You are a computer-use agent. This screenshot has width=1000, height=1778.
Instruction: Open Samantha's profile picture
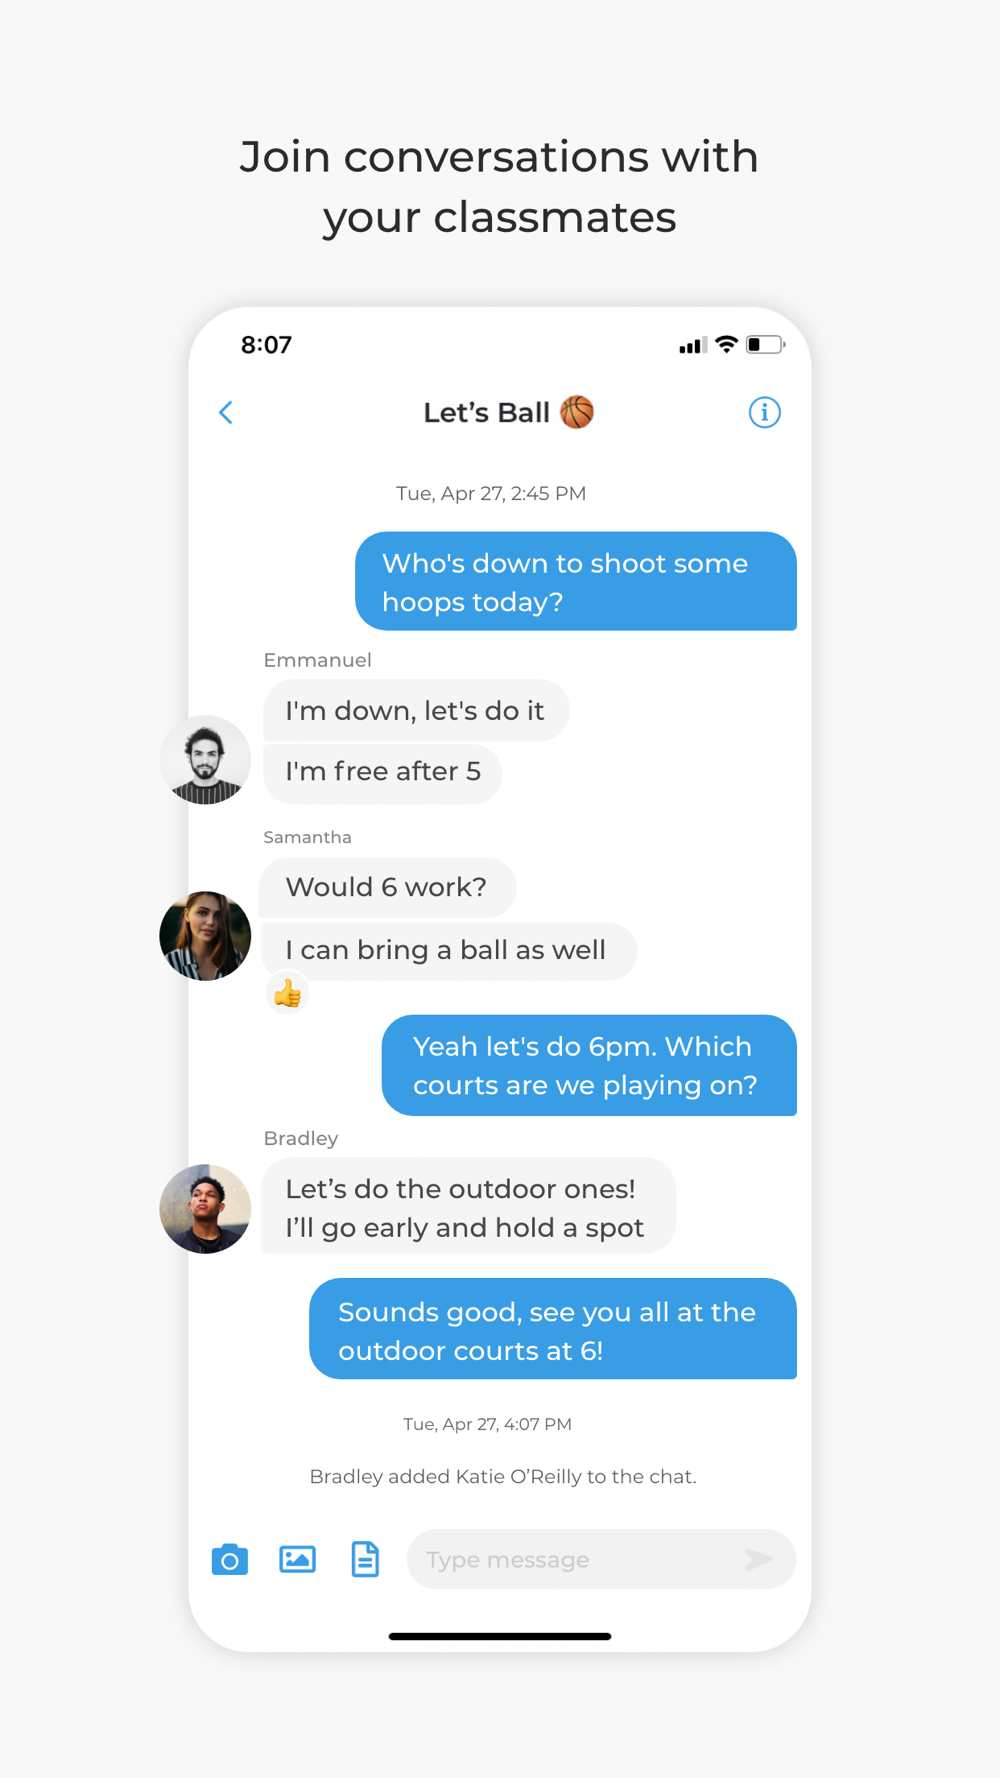205,936
